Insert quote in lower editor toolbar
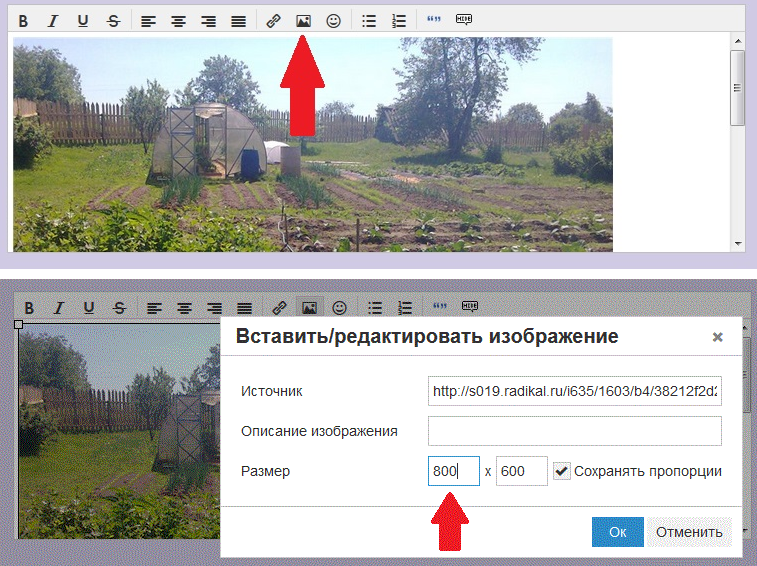Image resolution: width=757 pixels, height=566 pixels. tap(440, 306)
